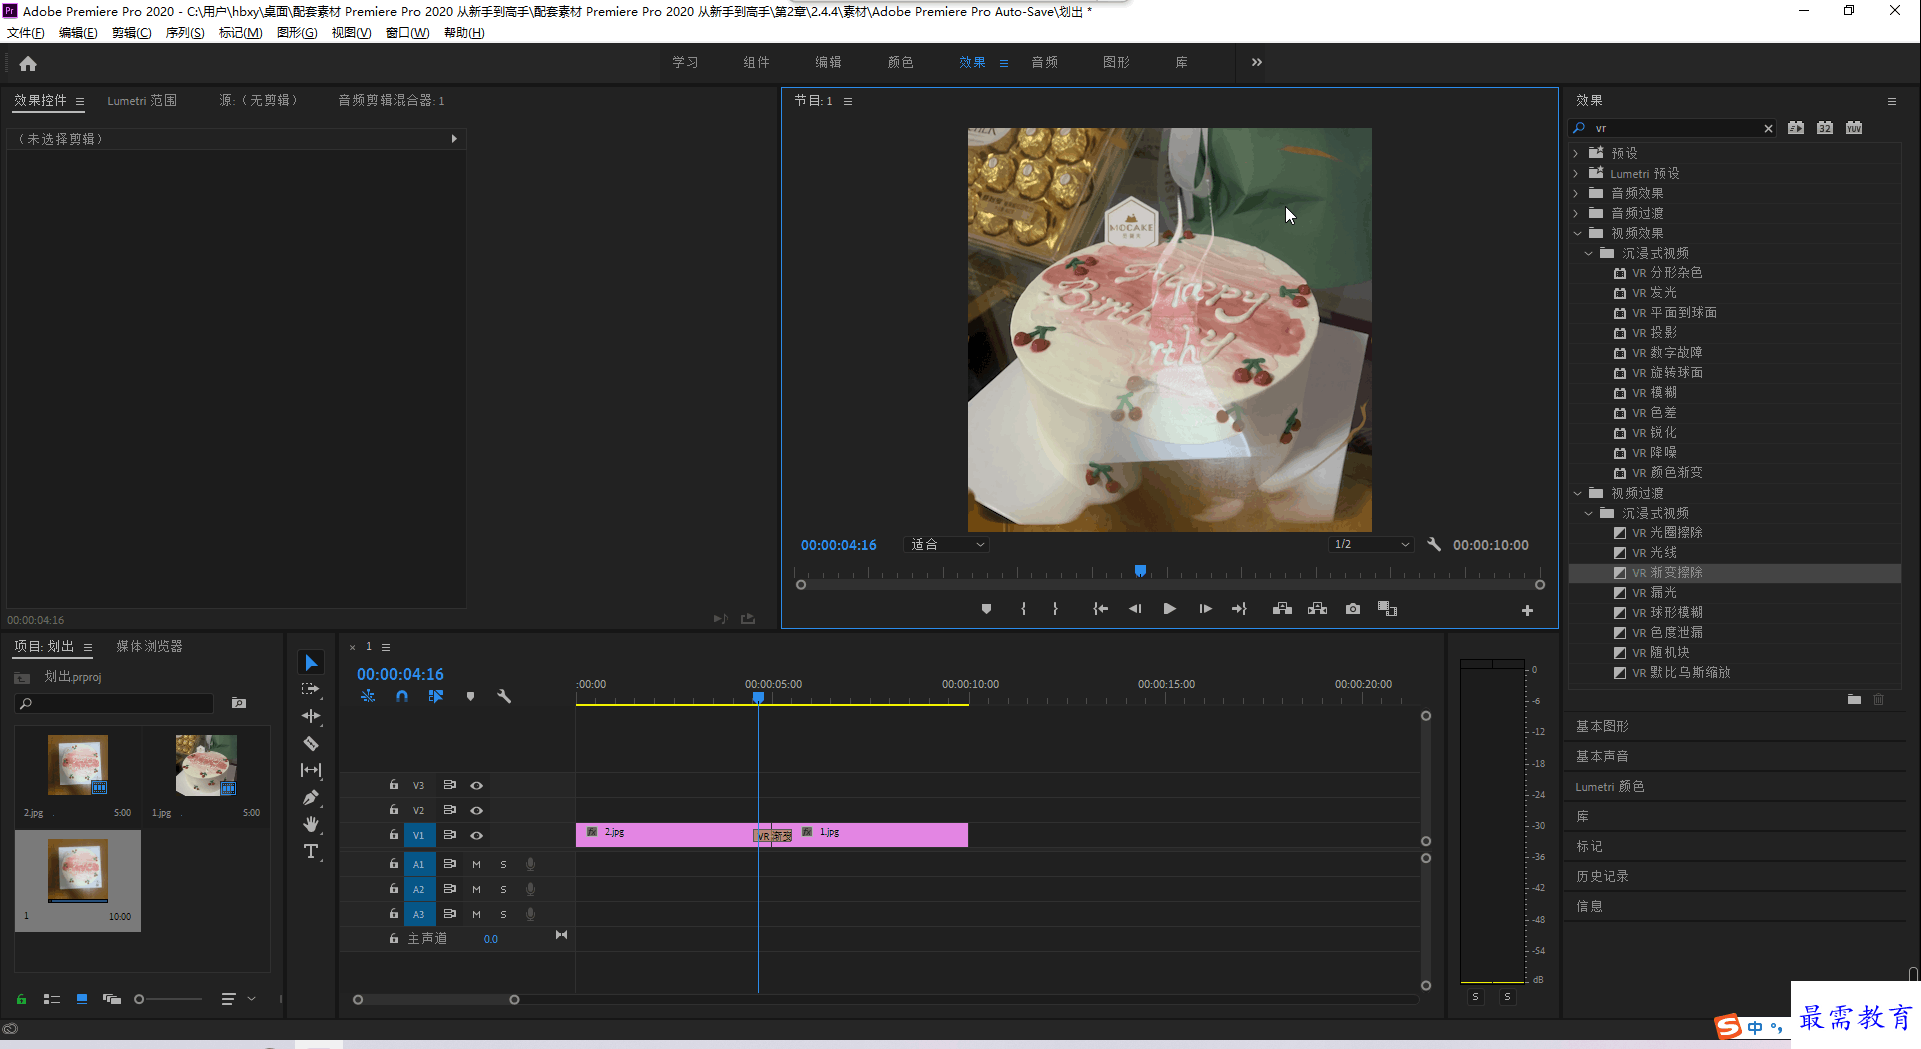Clear the effects search field
The height and width of the screenshot is (1049, 1921).
point(1768,128)
